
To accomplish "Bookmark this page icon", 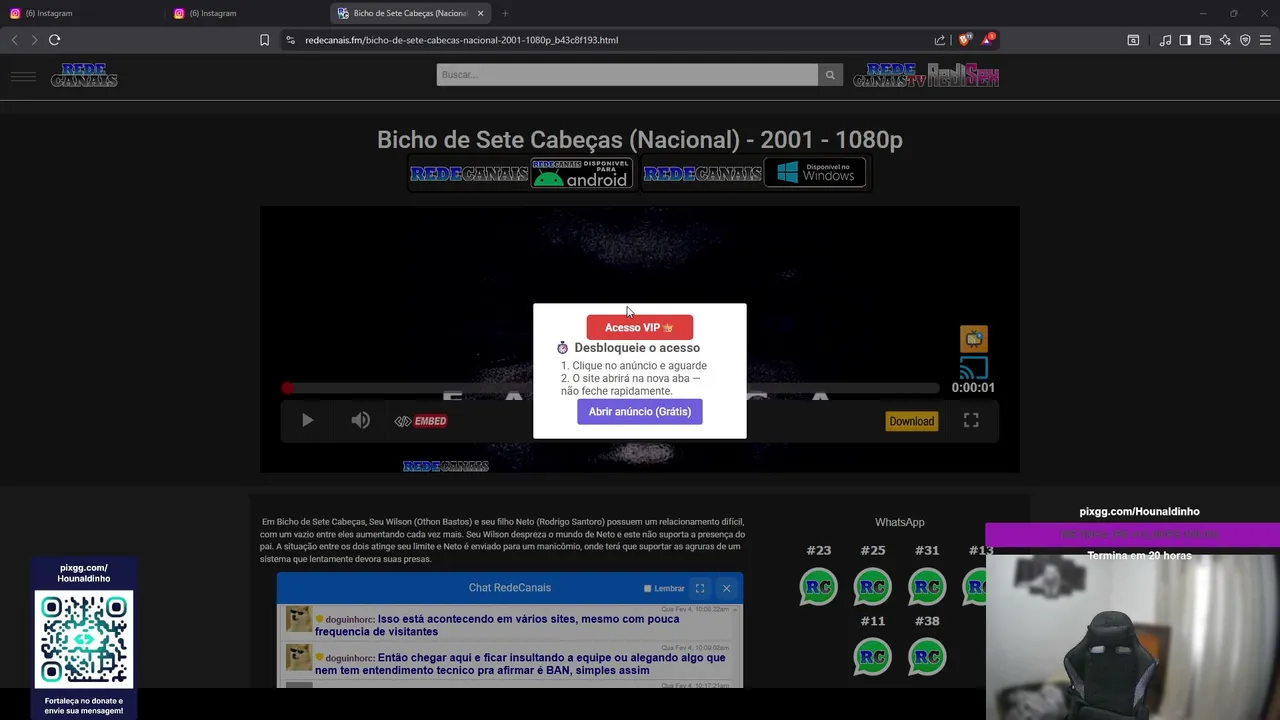I will point(264,40).
